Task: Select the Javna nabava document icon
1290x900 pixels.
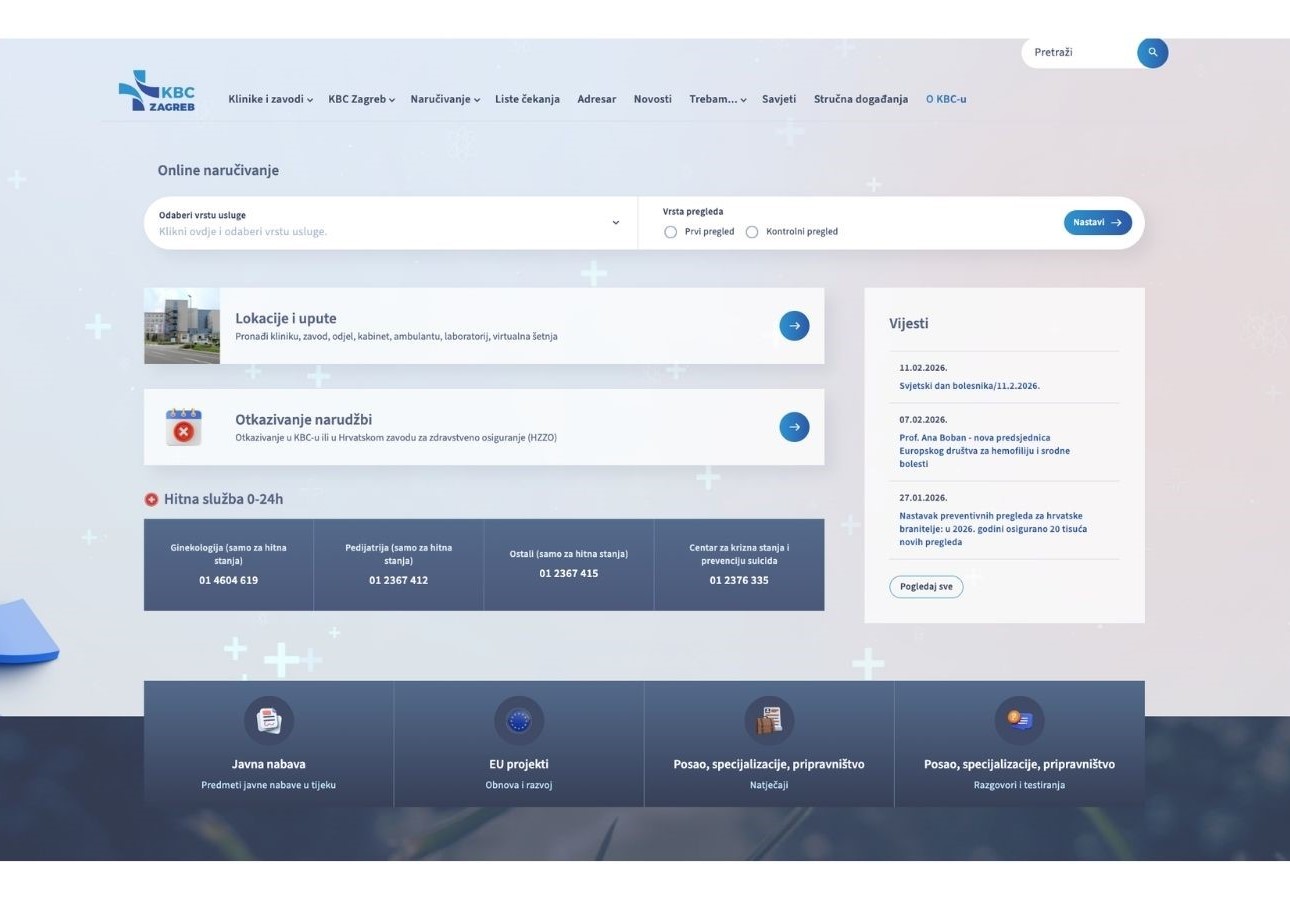Action: click(x=267, y=719)
